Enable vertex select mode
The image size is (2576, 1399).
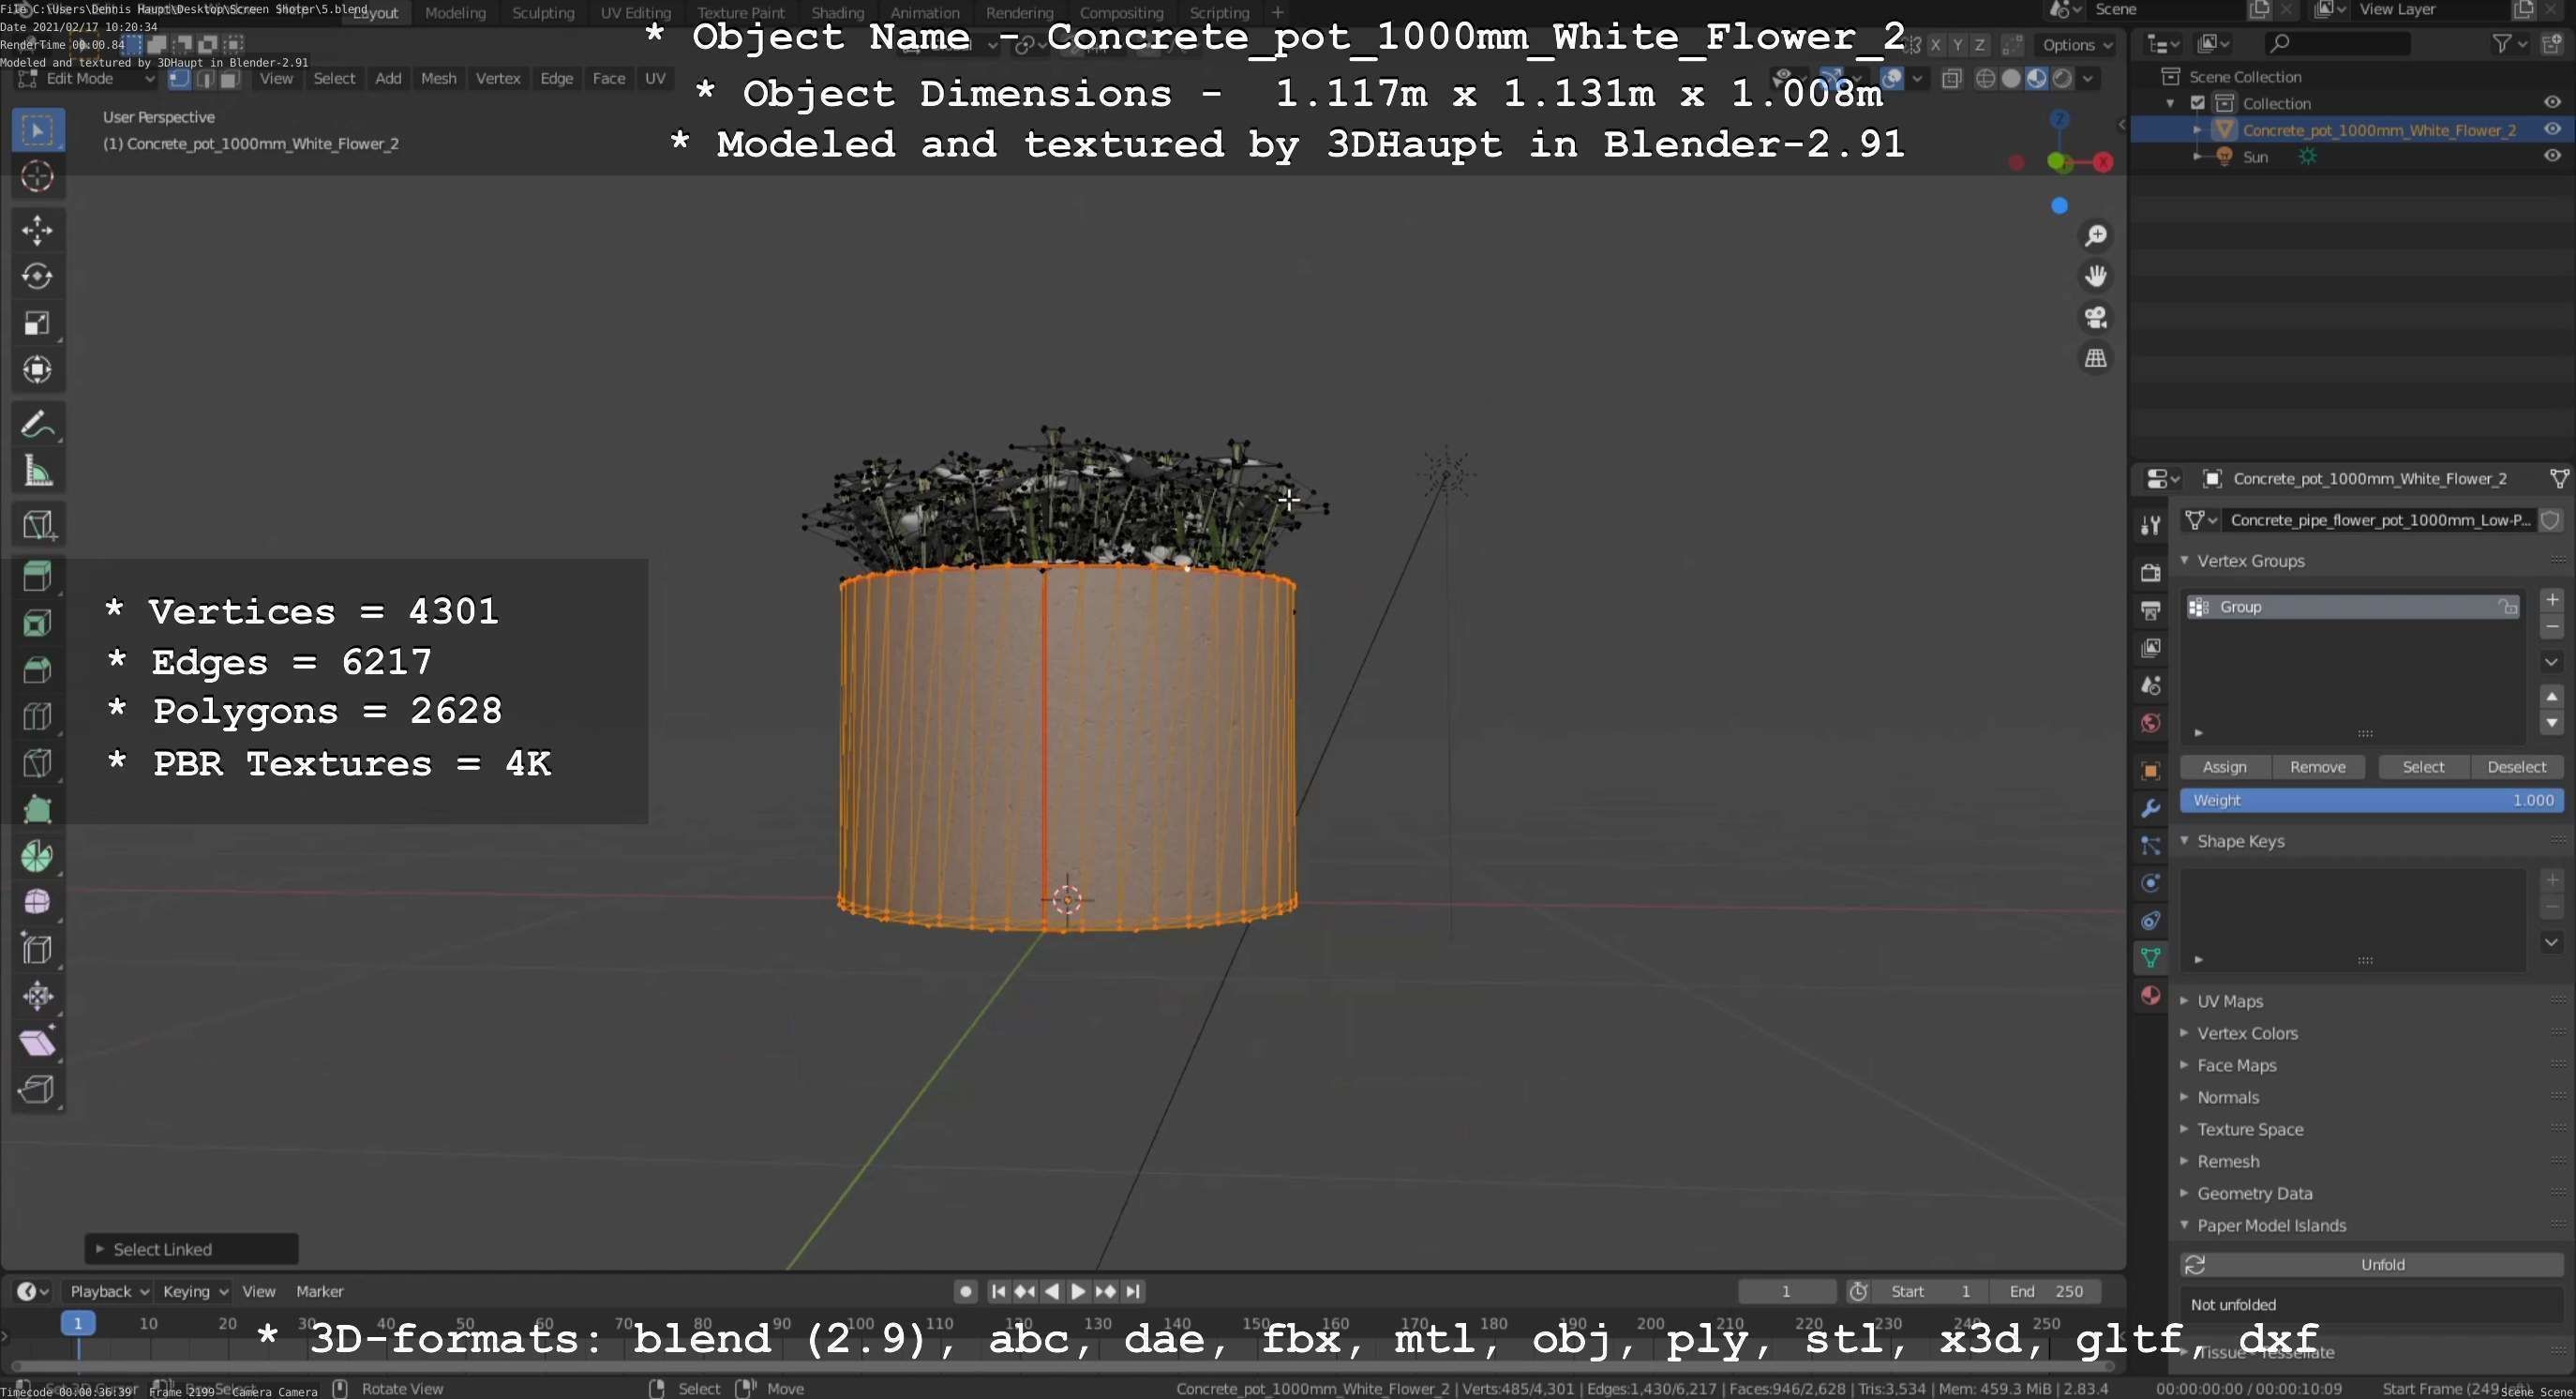180,79
